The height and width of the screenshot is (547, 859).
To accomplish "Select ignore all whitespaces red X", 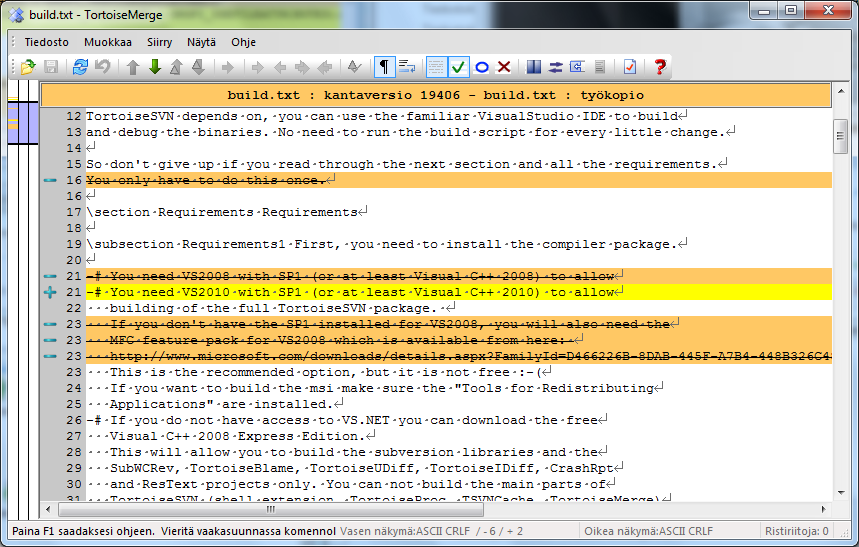I will point(504,67).
